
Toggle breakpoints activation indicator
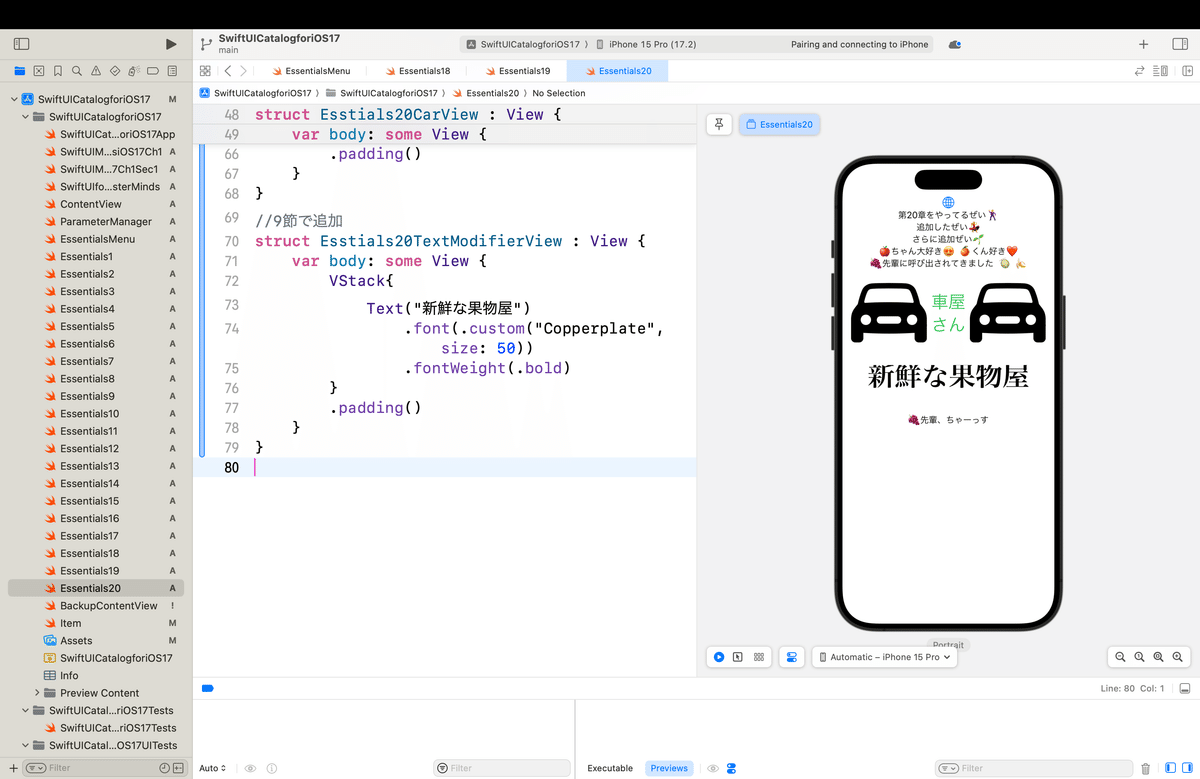pos(208,689)
